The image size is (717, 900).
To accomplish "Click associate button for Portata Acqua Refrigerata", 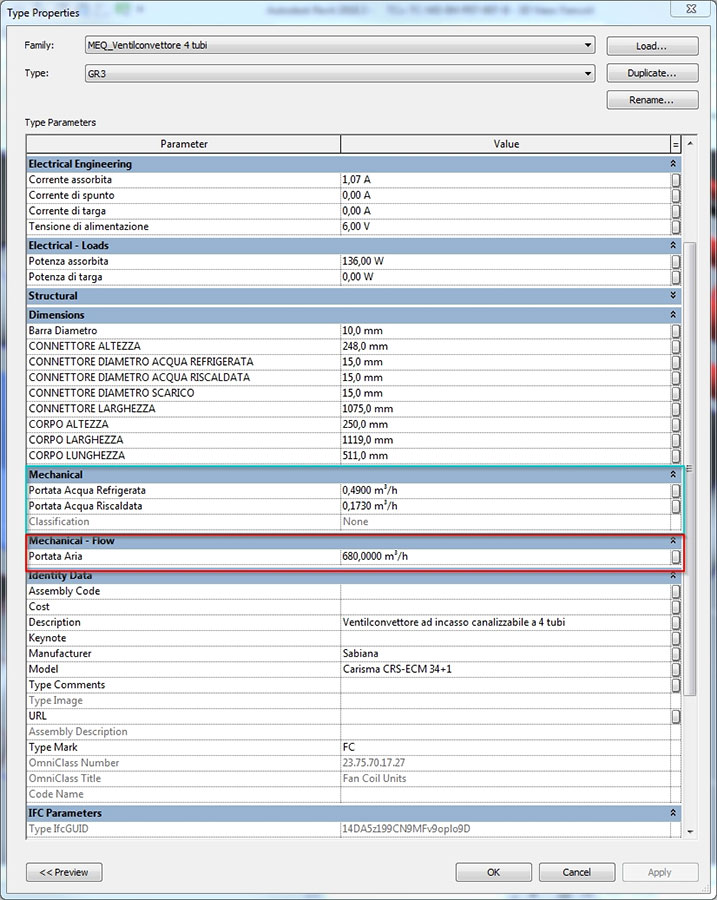I will (676, 491).
